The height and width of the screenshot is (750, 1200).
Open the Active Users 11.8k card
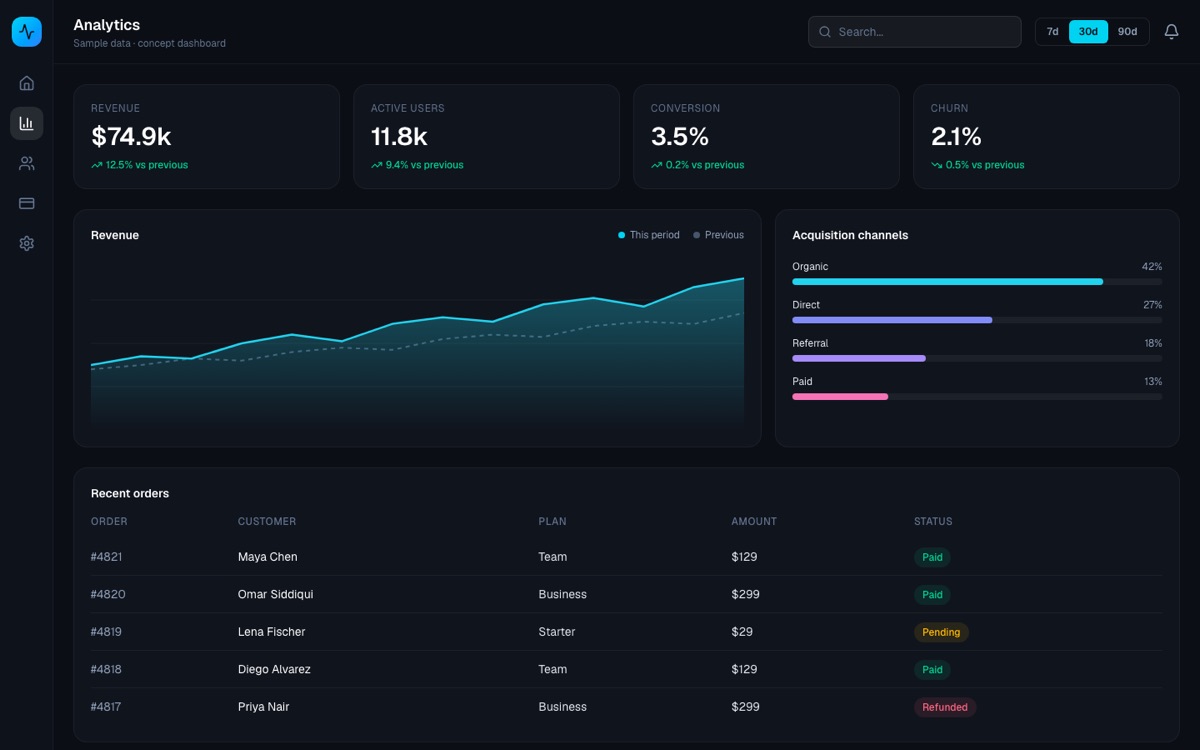(487, 136)
